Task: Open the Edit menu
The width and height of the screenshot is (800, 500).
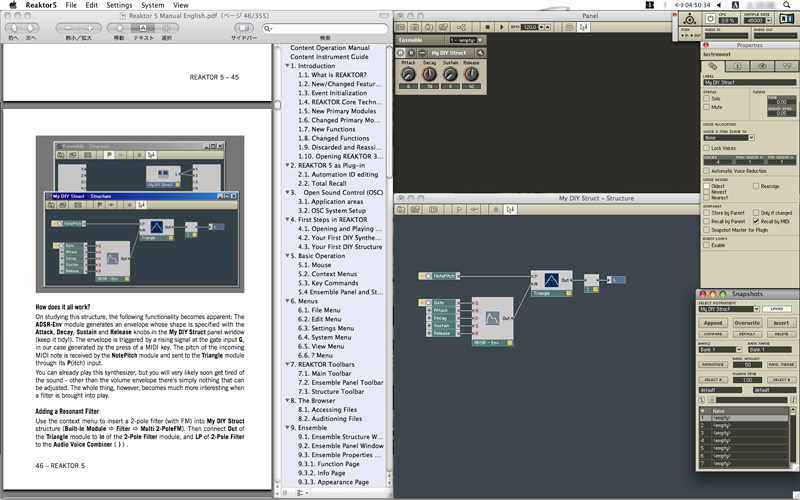Action: [91, 5]
